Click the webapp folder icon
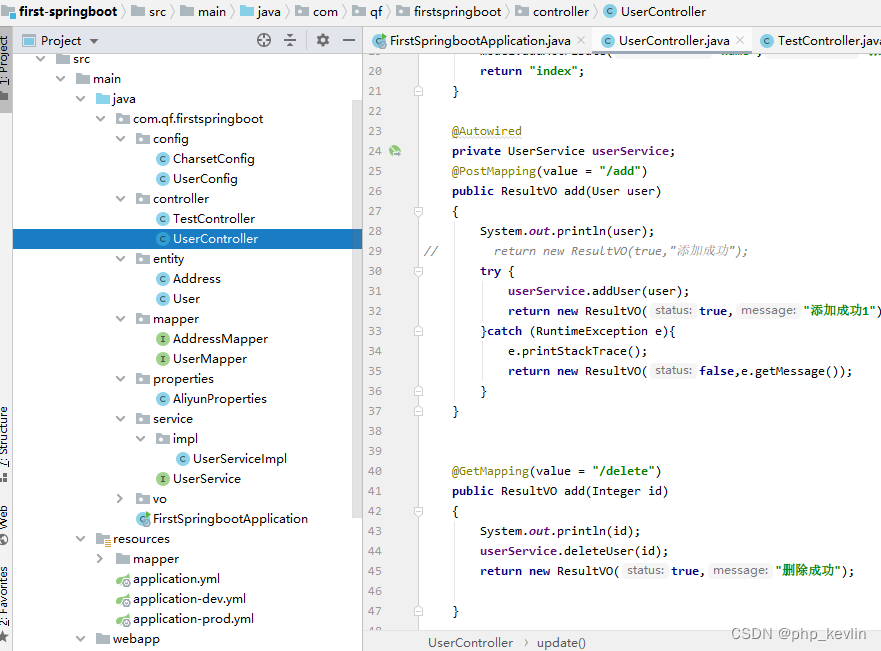 point(103,639)
